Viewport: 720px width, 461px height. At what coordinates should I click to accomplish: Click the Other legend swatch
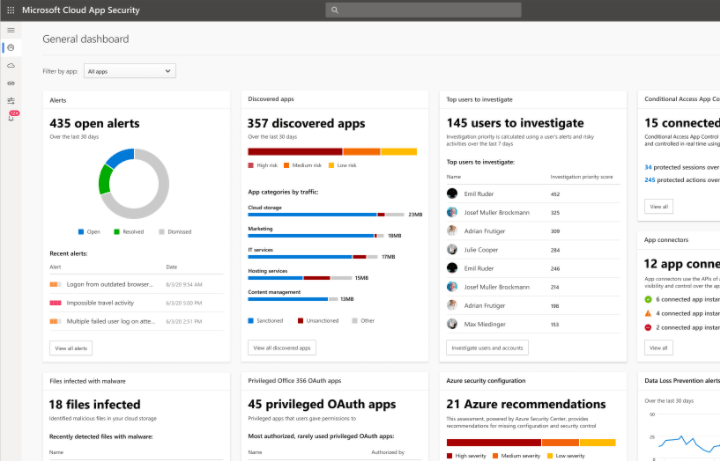(x=354, y=320)
